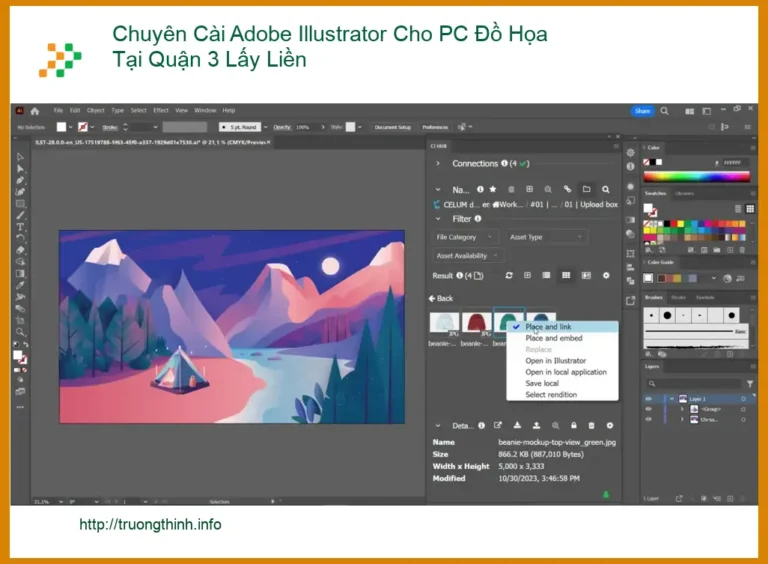This screenshot has height=564, width=768.
Task: Expand the Connections section
Action: tap(438, 164)
